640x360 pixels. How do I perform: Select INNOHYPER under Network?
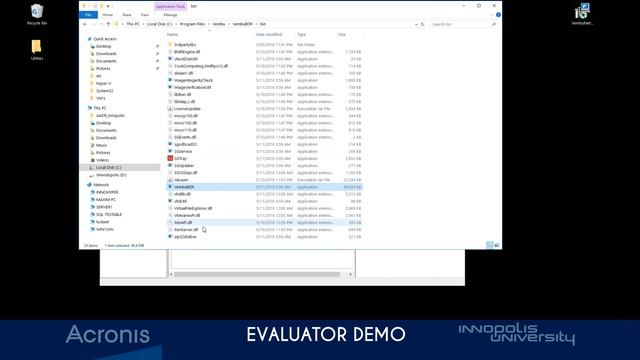pyautogui.click(x=107, y=192)
